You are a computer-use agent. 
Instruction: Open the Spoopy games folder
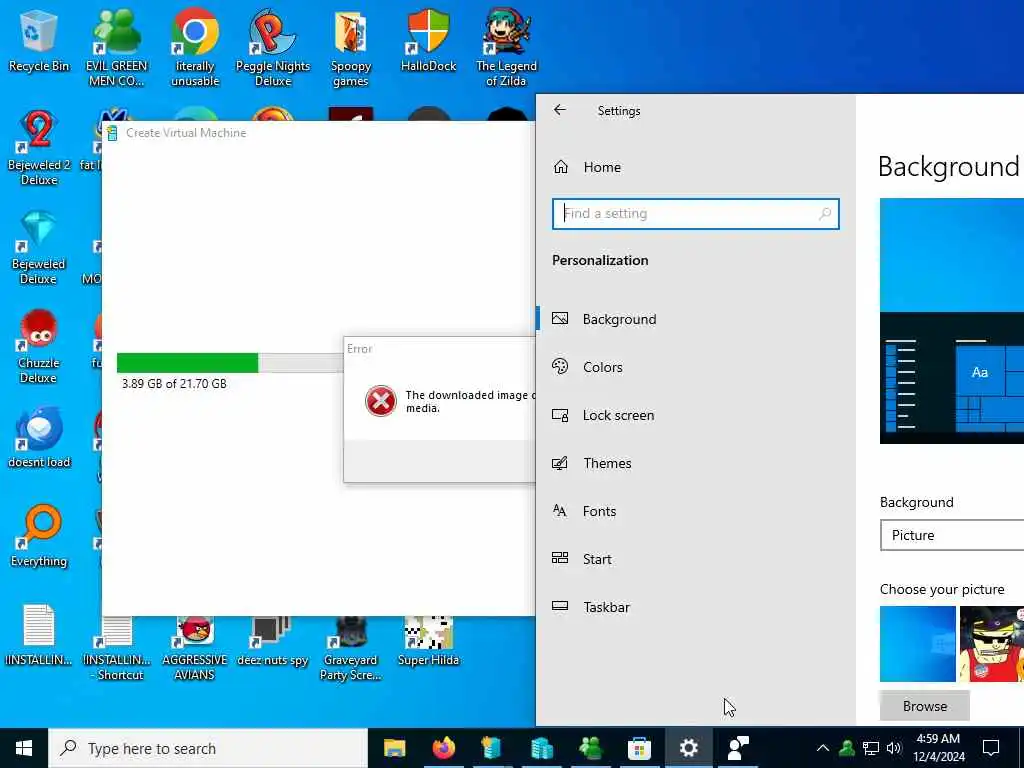click(x=351, y=47)
